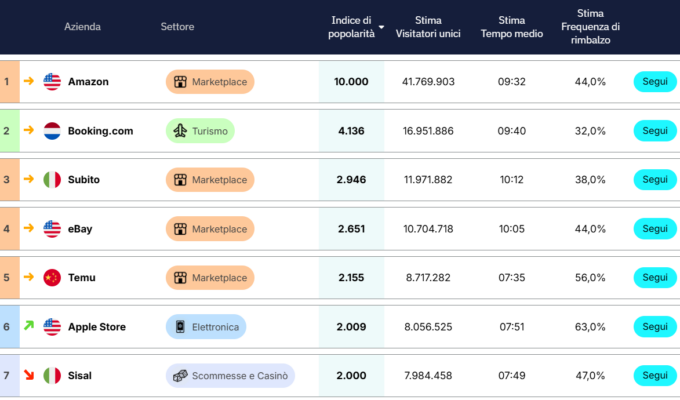Follow Amazon with the Segui button

click(x=655, y=82)
